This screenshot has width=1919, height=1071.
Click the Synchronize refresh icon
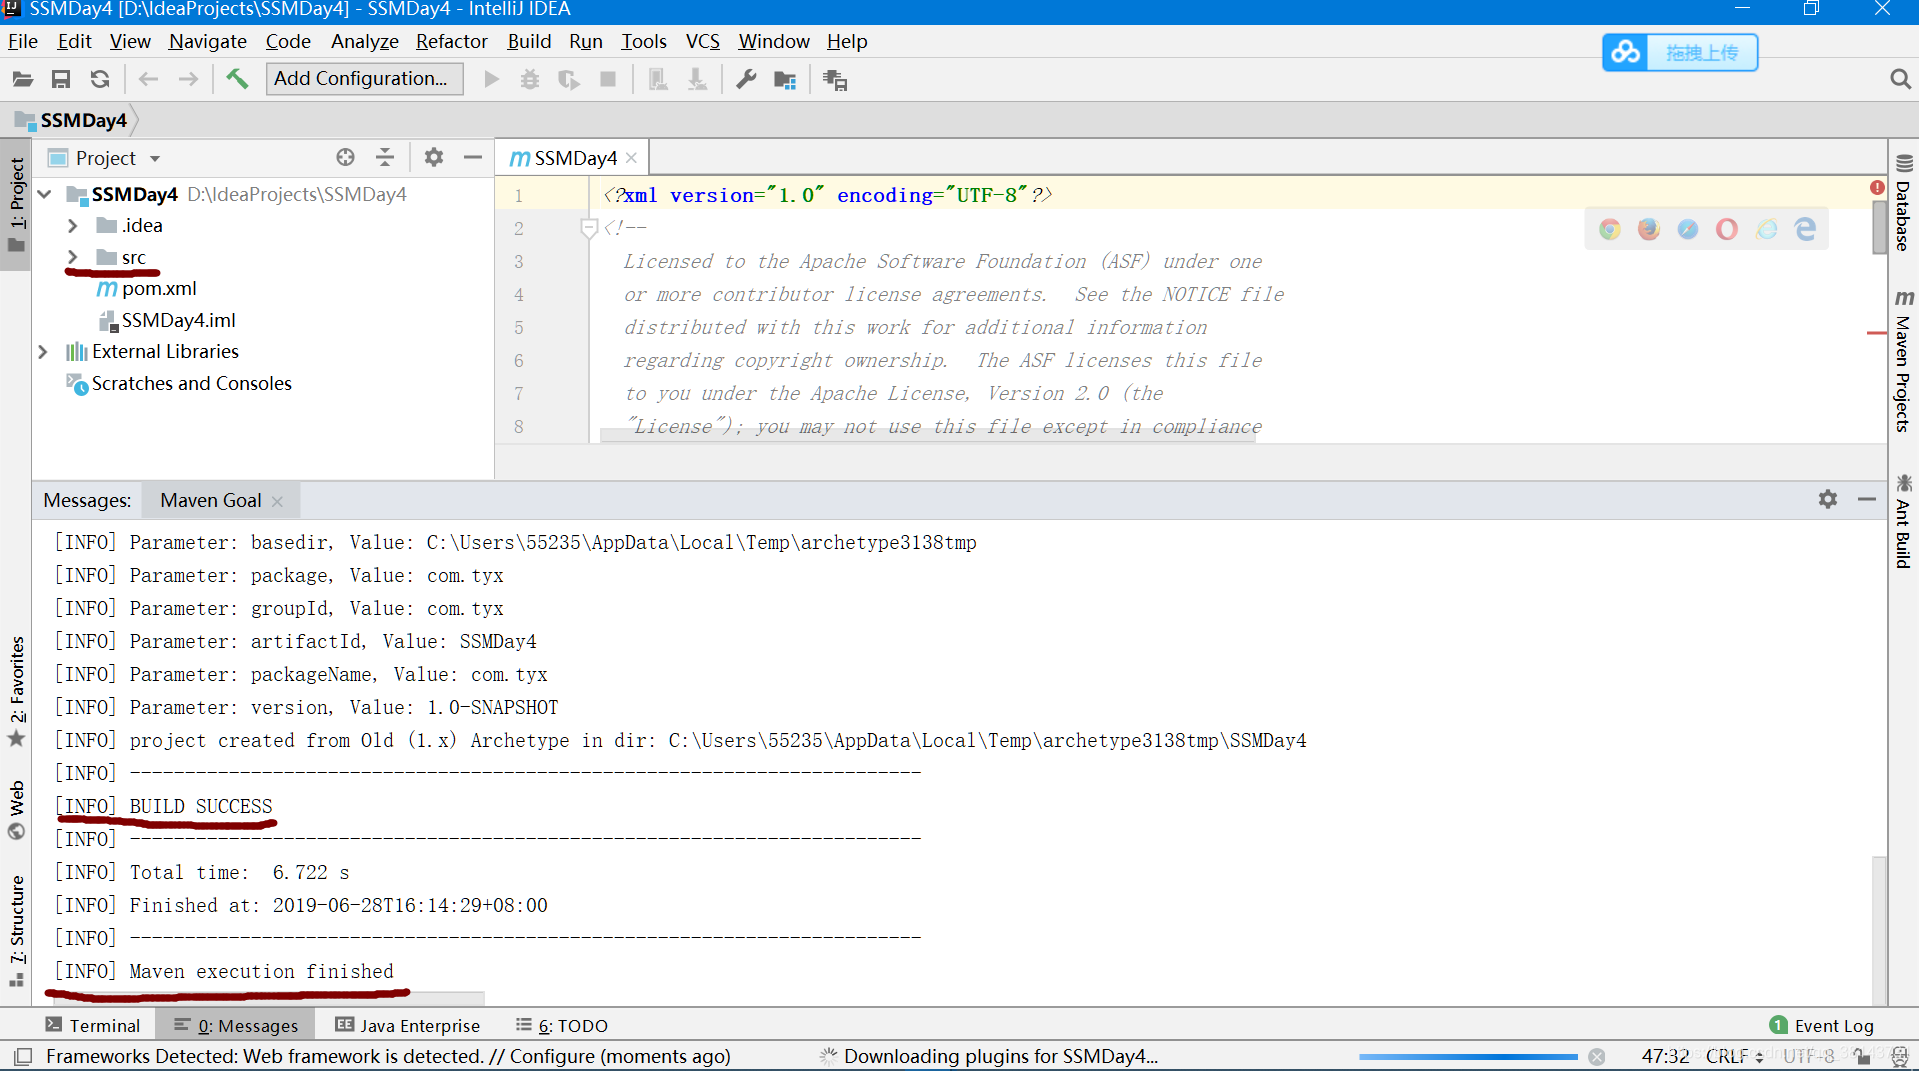[x=100, y=79]
